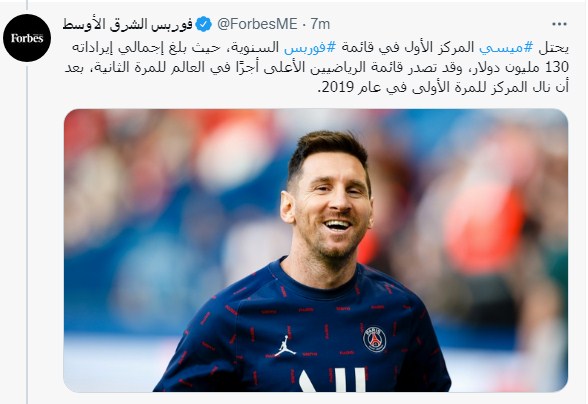
Task: Click display name فوربس الشرق الأوسط
Action: (x=128, y=24)
